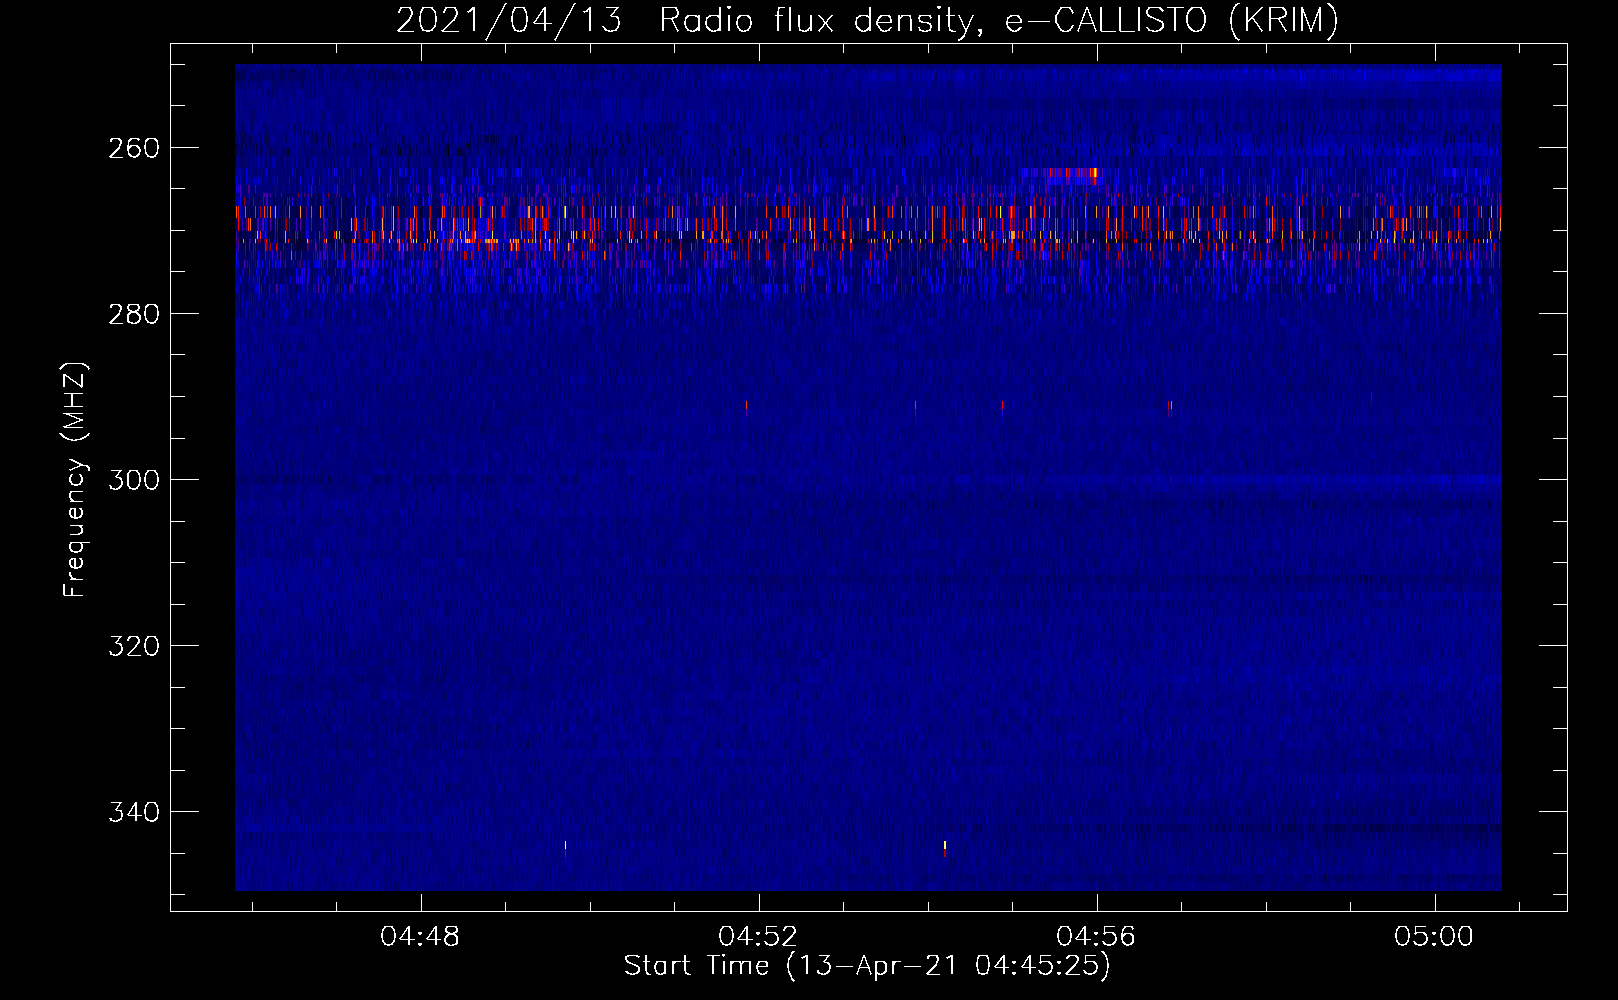Click the 260 frequency tick label

[133, 148]
